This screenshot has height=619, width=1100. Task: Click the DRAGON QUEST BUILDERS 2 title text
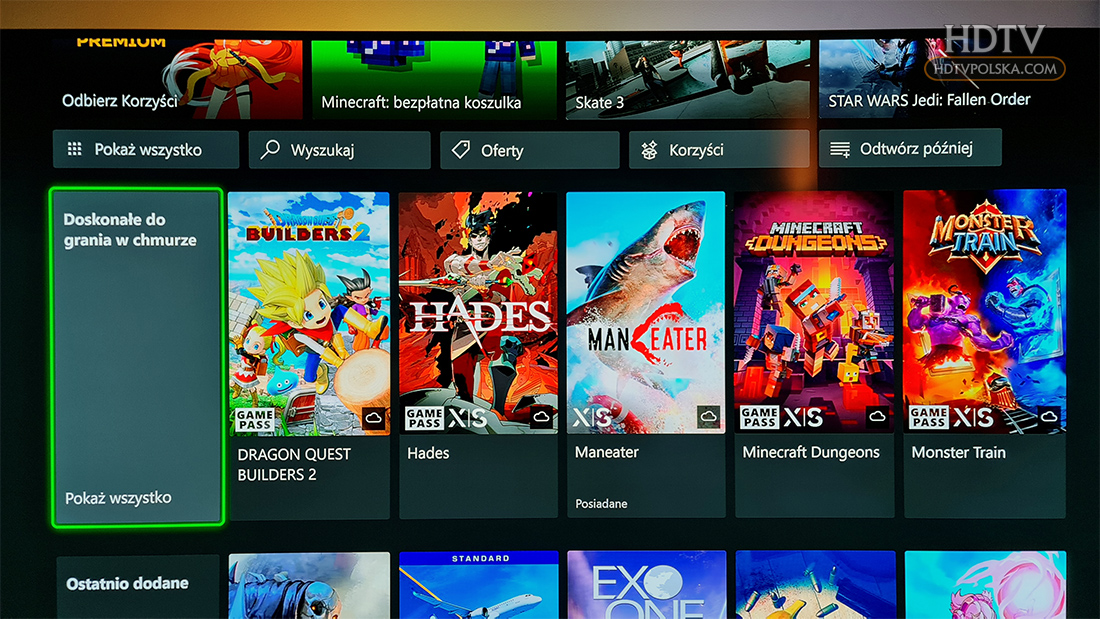pyautogui.click(x=294, y=464)
